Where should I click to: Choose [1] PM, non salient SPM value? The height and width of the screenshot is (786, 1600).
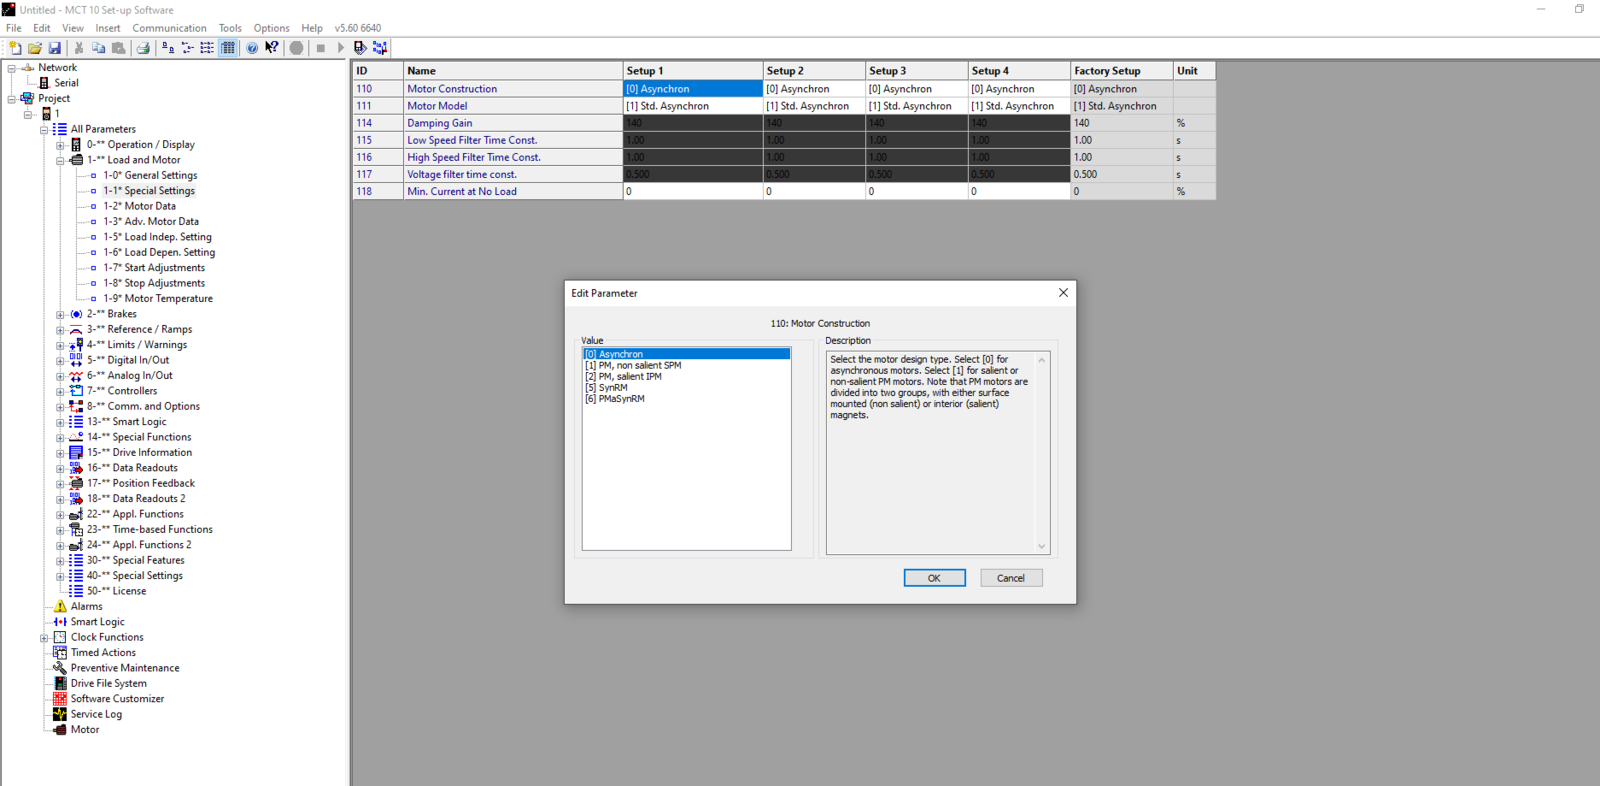633,365
